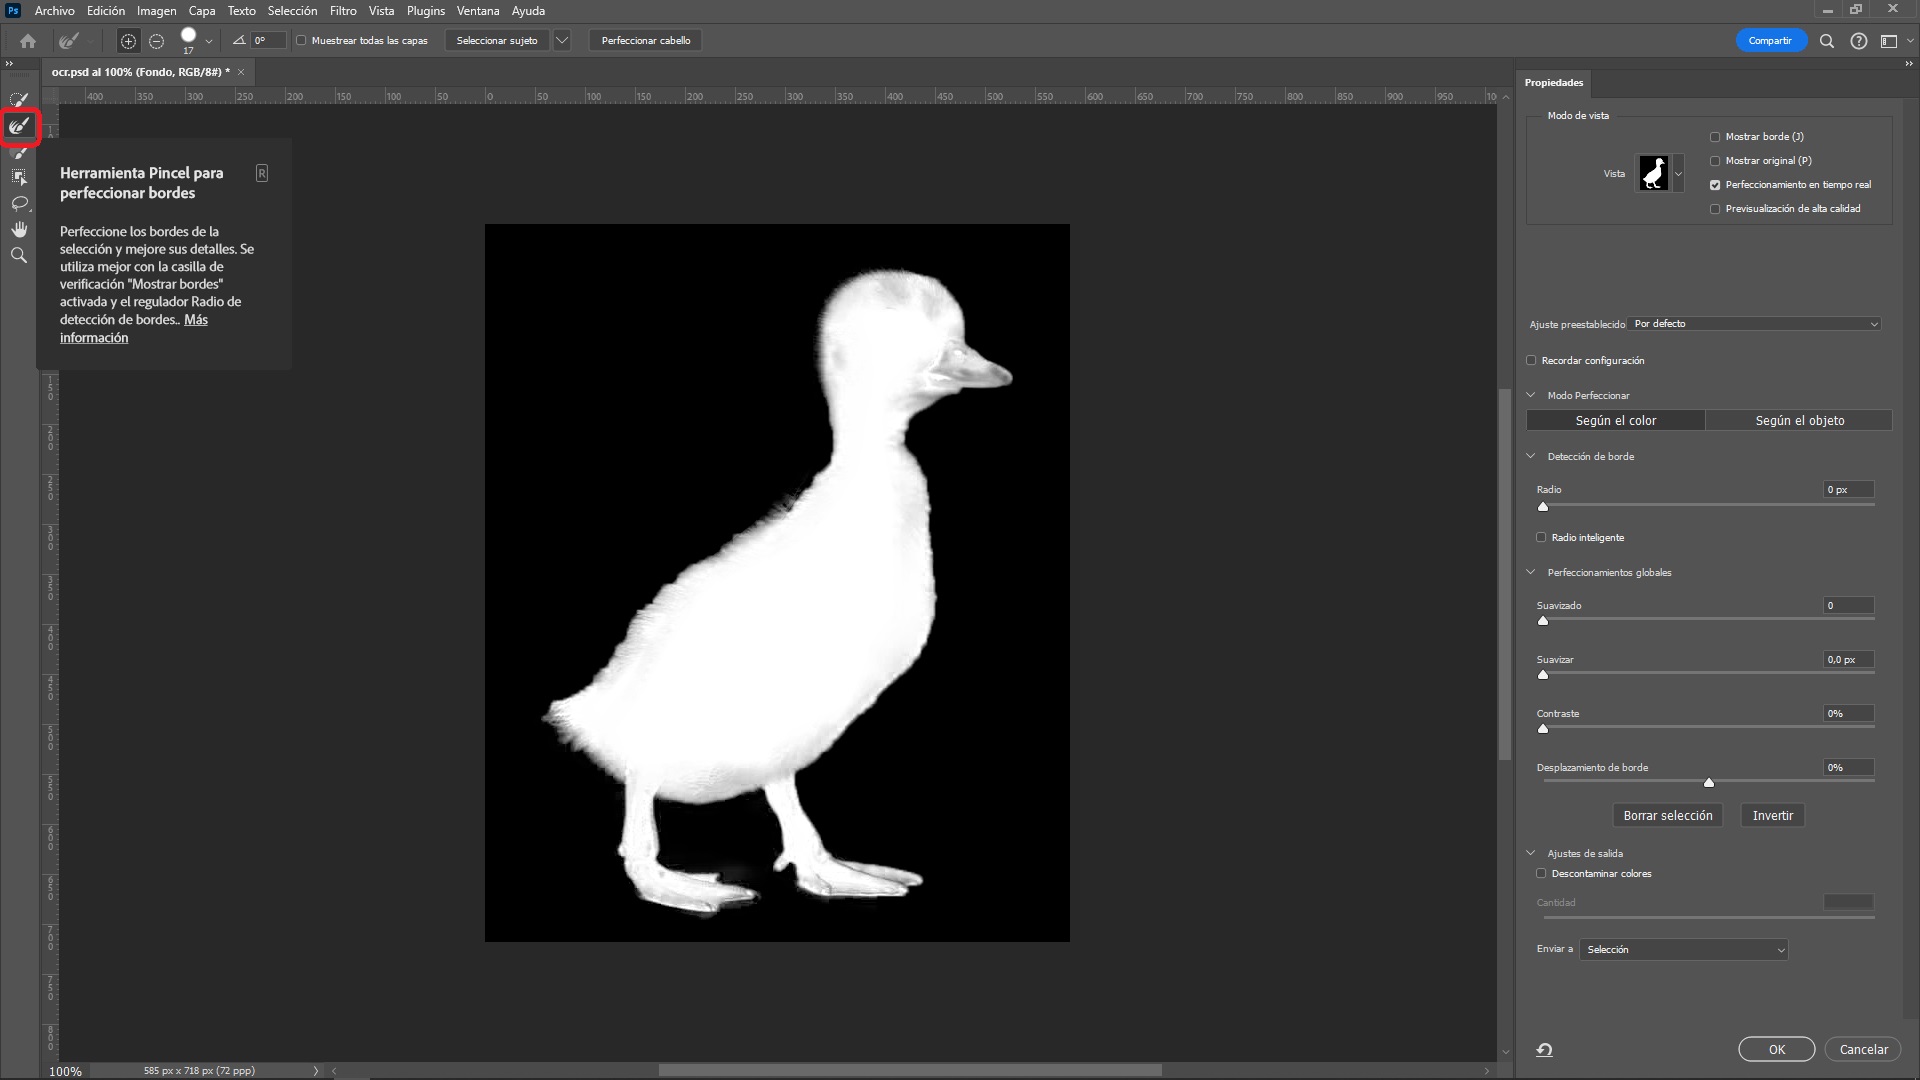The height and width of the screenshot is (1080, 1920).
Task: Choose Subtract from selection minus mode
Action: pos(156,41)
